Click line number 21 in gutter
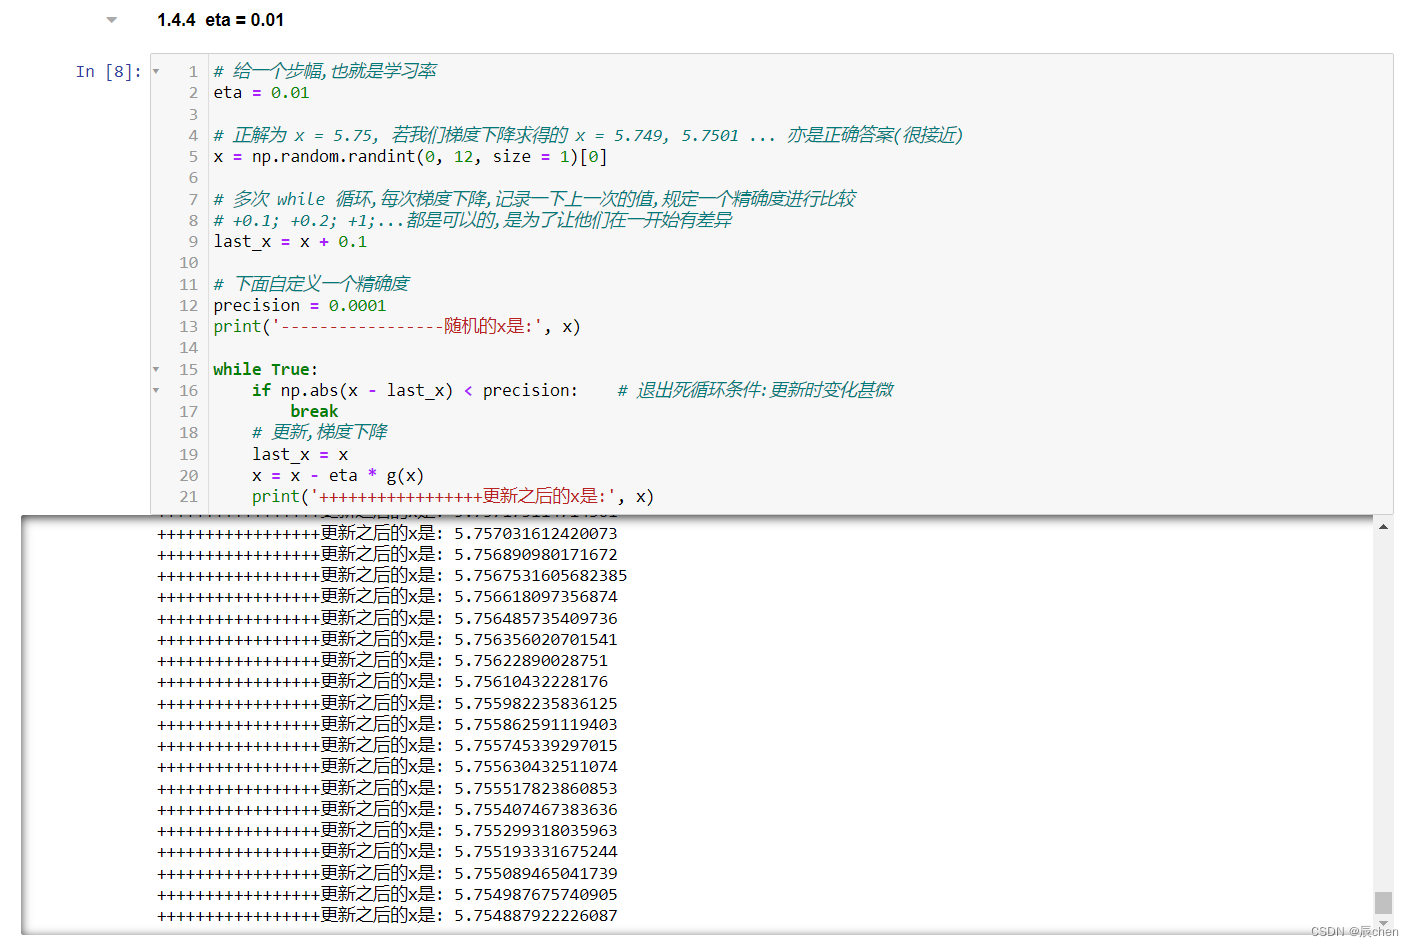1414x947 pixels. 189,497
